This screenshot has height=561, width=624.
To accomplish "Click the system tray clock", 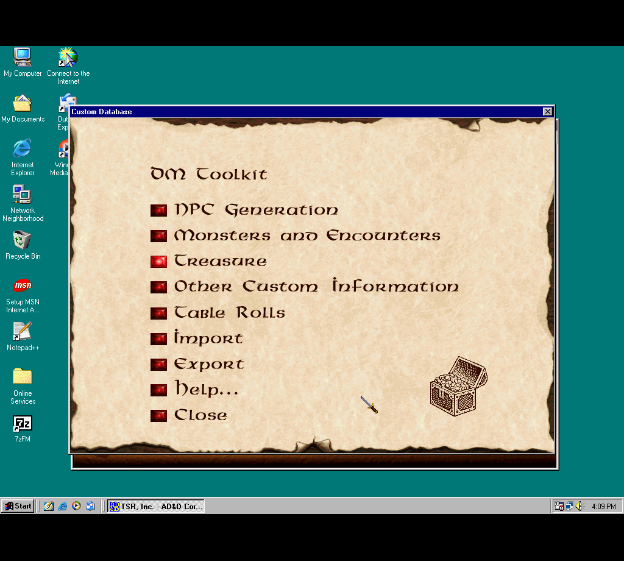I will pyautogui.click(x=603, y=506).
